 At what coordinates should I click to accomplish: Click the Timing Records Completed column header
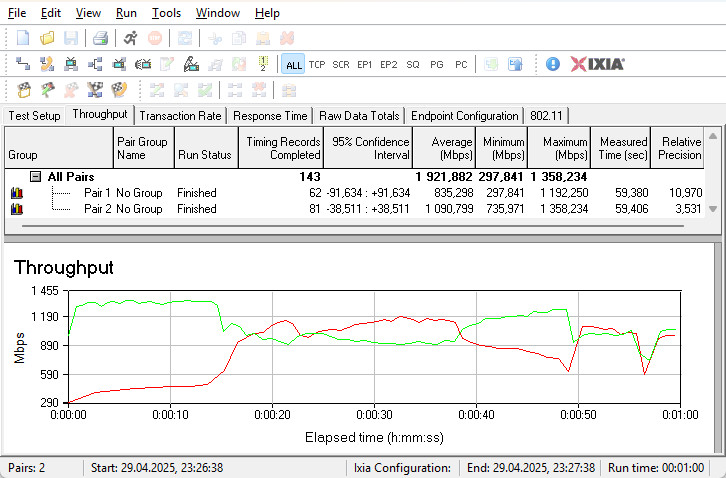click(x=281, y=148)
